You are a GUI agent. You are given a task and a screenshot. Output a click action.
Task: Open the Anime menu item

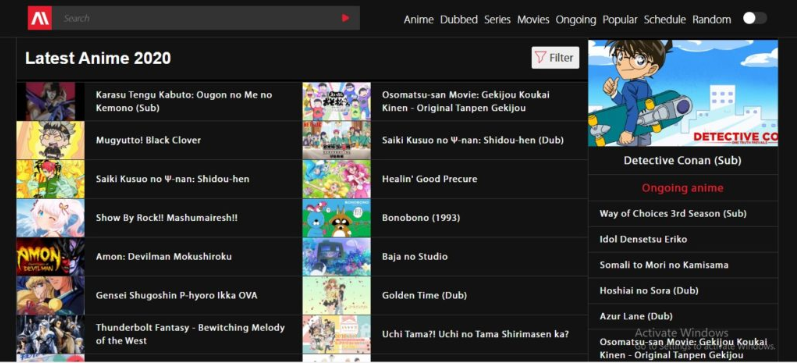pos(418,20)
